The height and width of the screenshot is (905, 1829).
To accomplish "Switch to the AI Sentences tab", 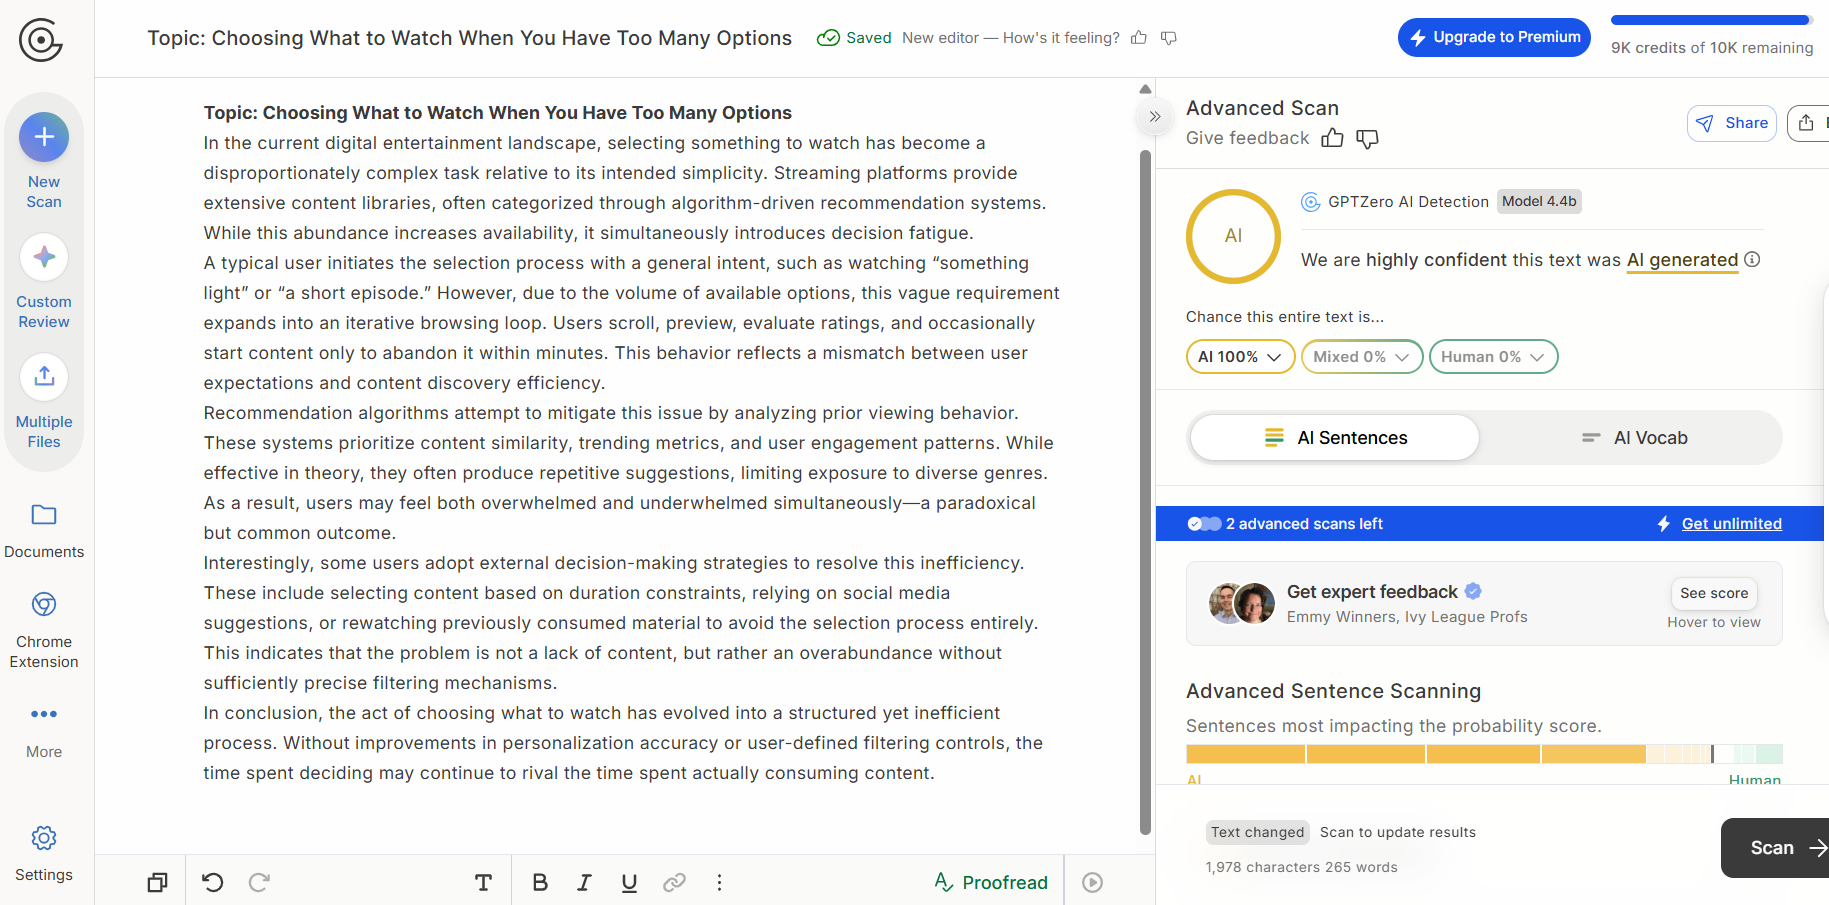I will click(x=1335, y=438).
